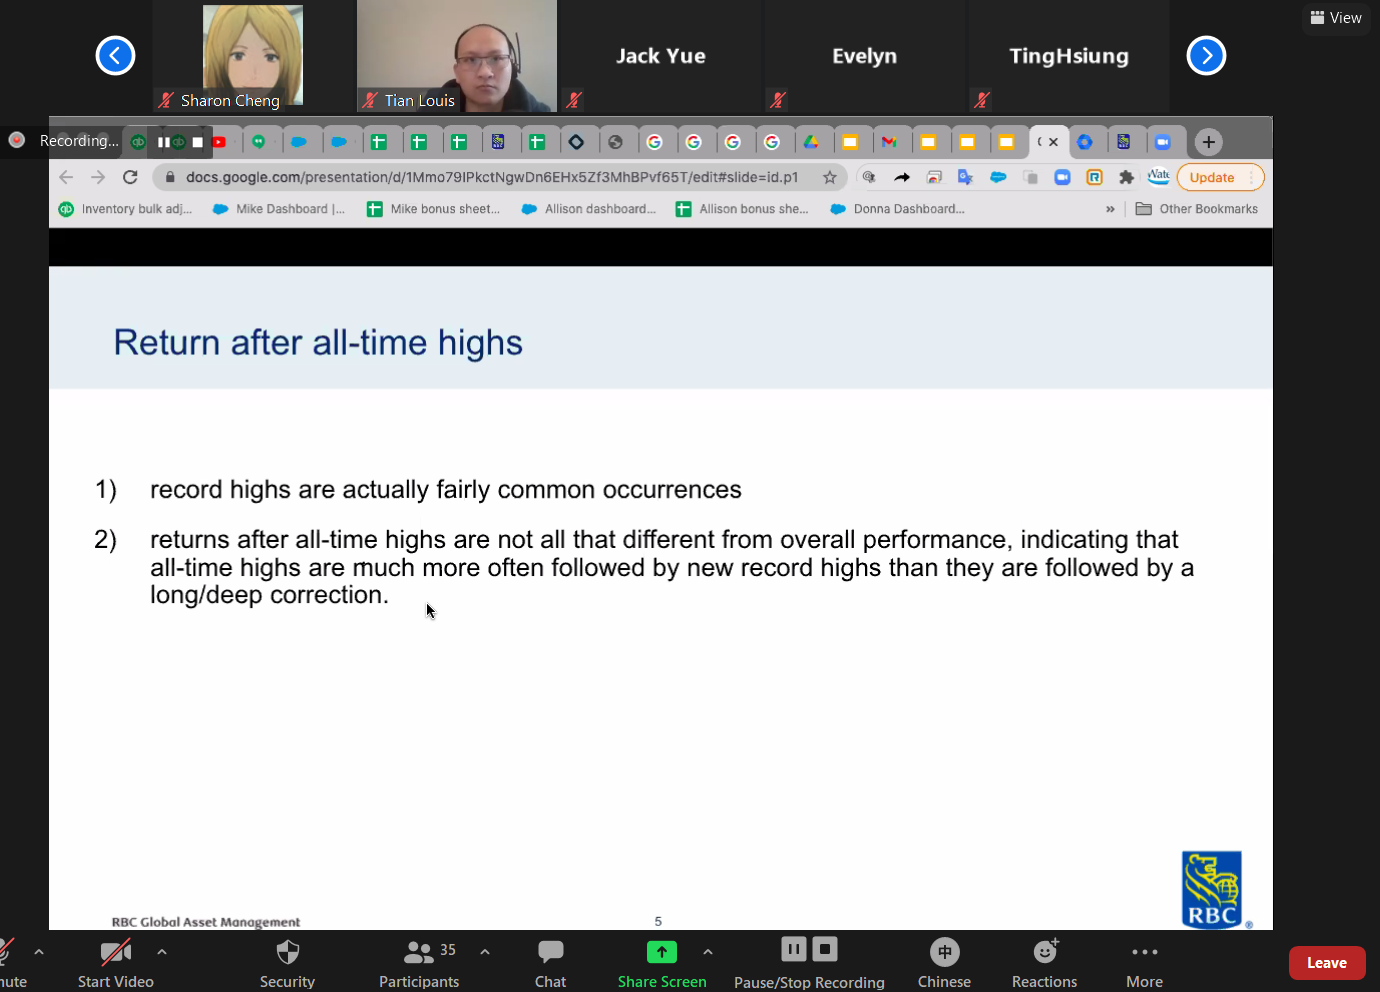Viewport: 1380px width, 992px height.
Task: Open a new browser tab
Action: click(x=1208, y=142)
